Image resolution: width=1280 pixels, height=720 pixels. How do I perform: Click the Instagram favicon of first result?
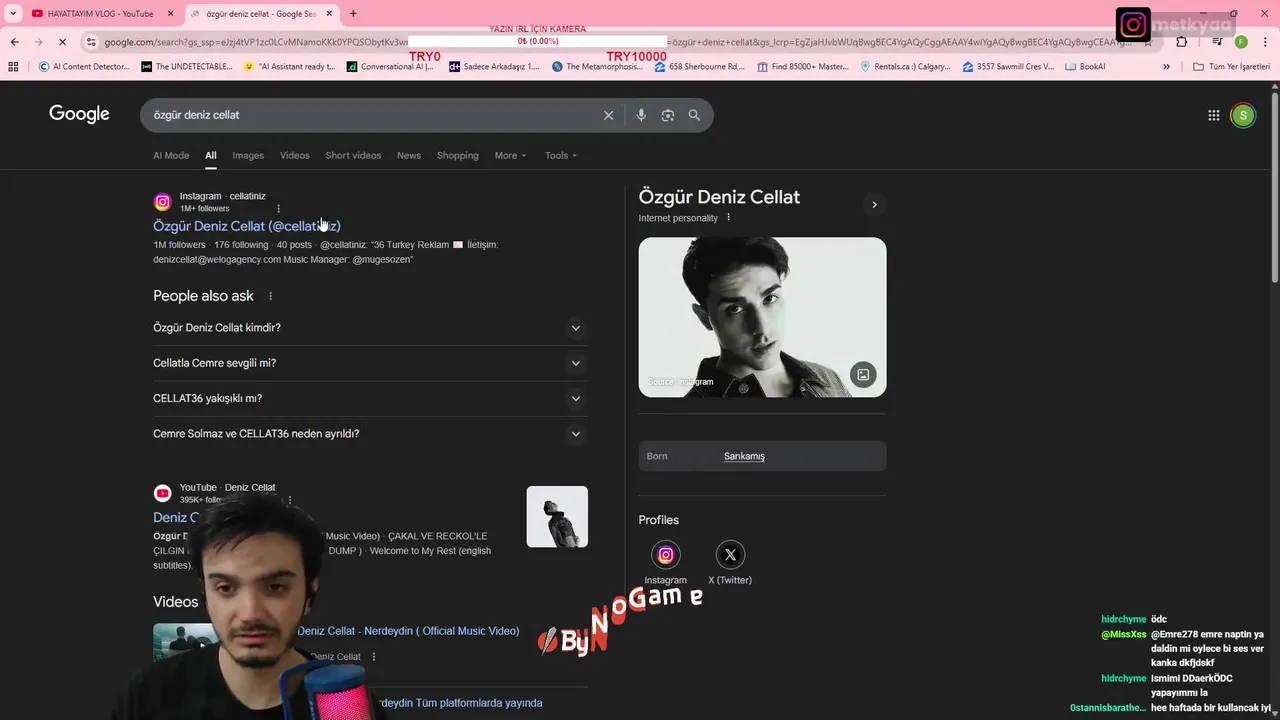click(162, 202)
